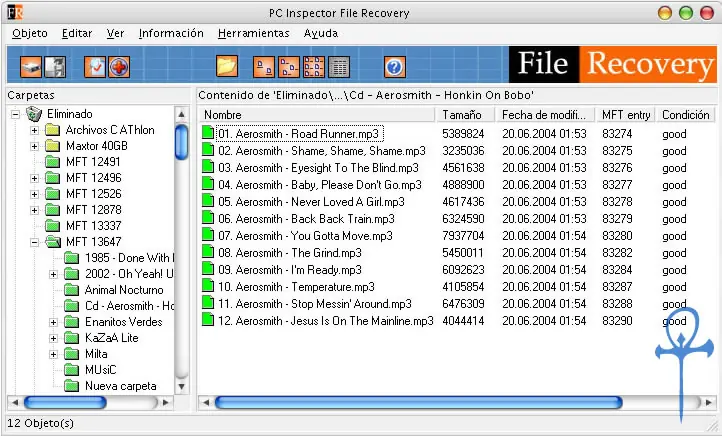Expand the MFT 12878 node
Screen dimensions: 722x436
(x=35, y=210)
